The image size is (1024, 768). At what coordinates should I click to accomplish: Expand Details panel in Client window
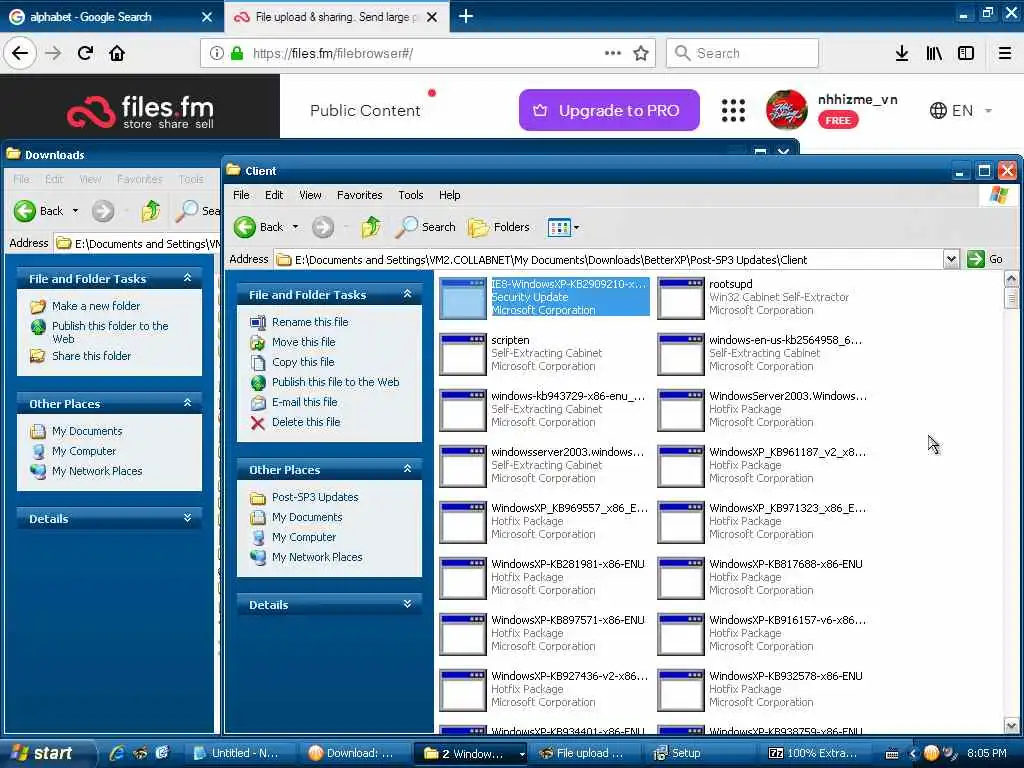(x=408, y=605)
